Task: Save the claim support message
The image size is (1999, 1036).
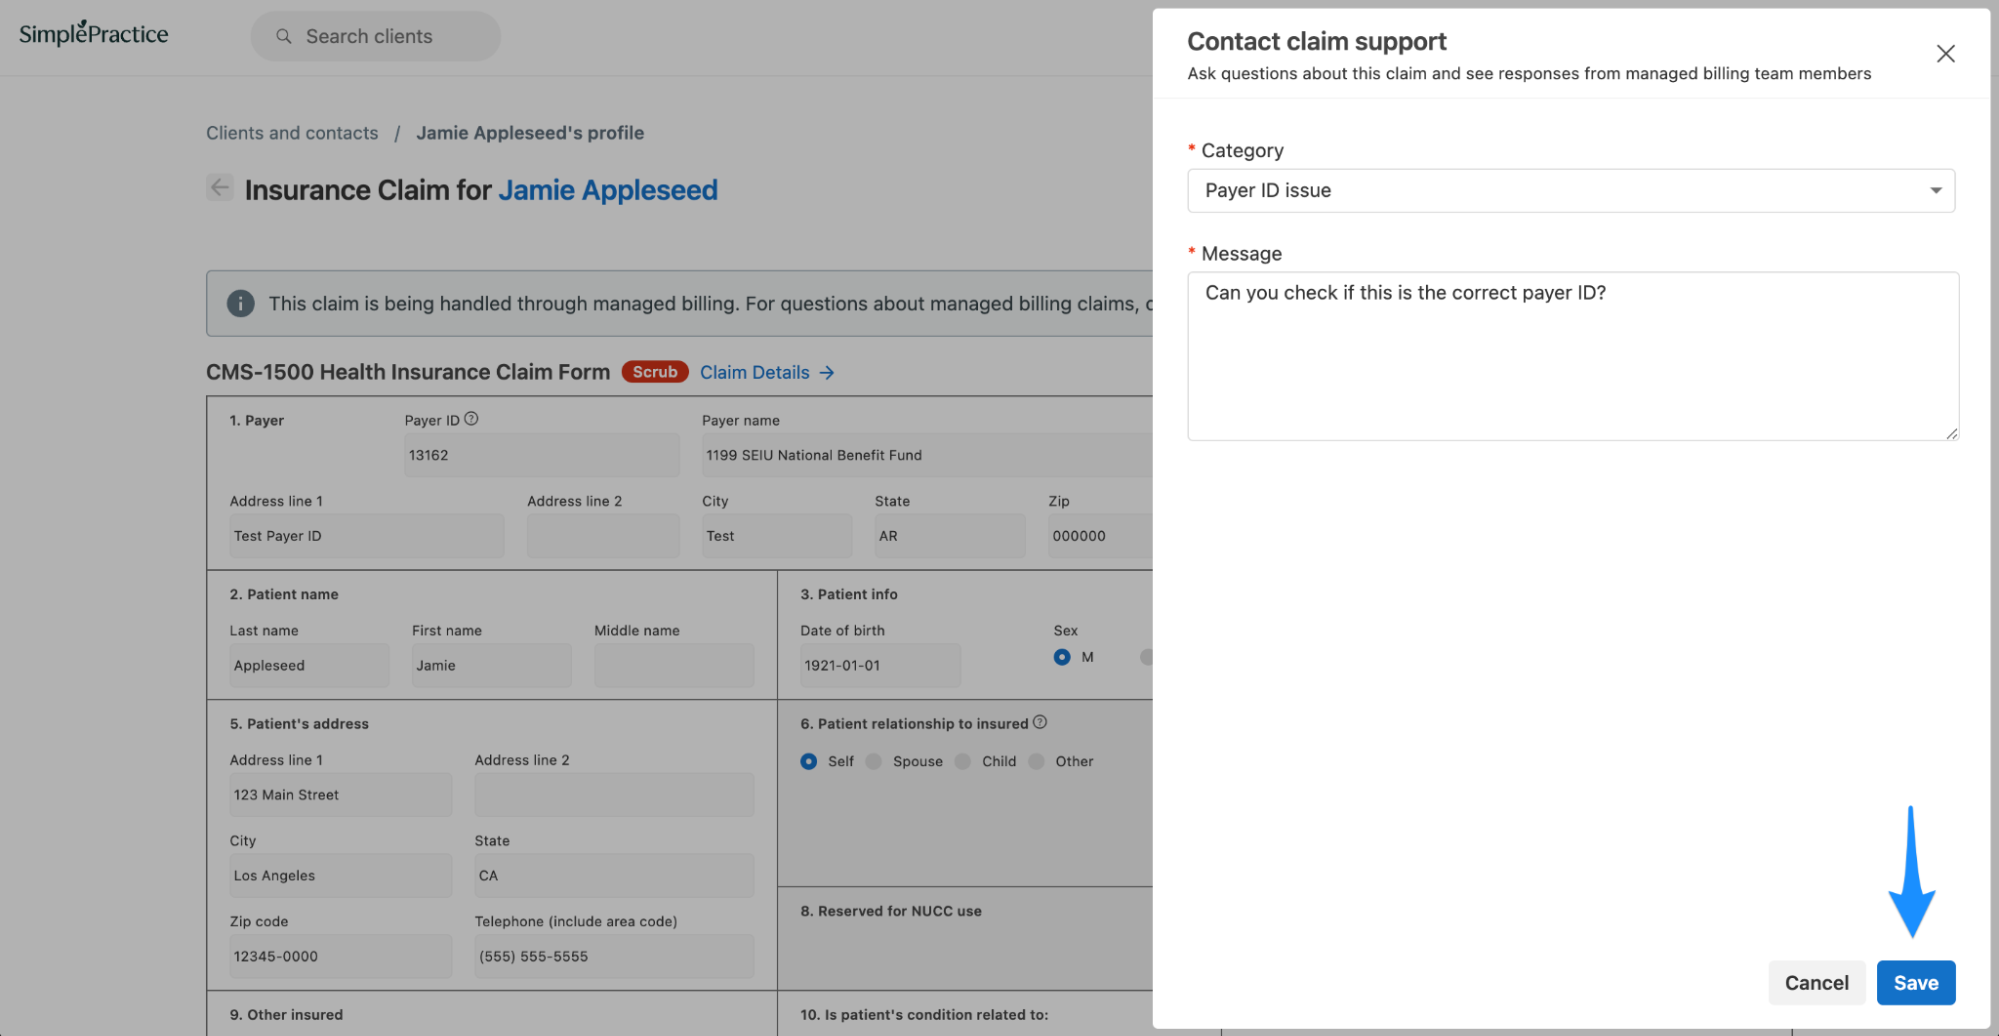Action: [x=1915, y=982]
